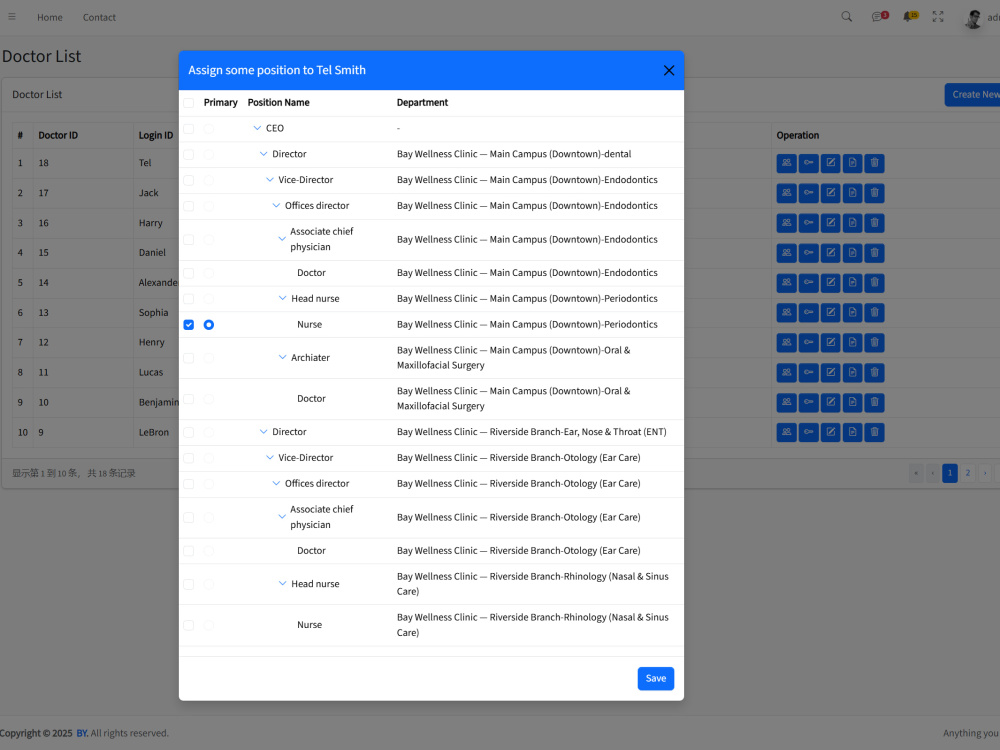Screen dimensions: 1000x750
Task: Uncheck the Nurse Periodontics checkbox
Action: tap(189, 325)
